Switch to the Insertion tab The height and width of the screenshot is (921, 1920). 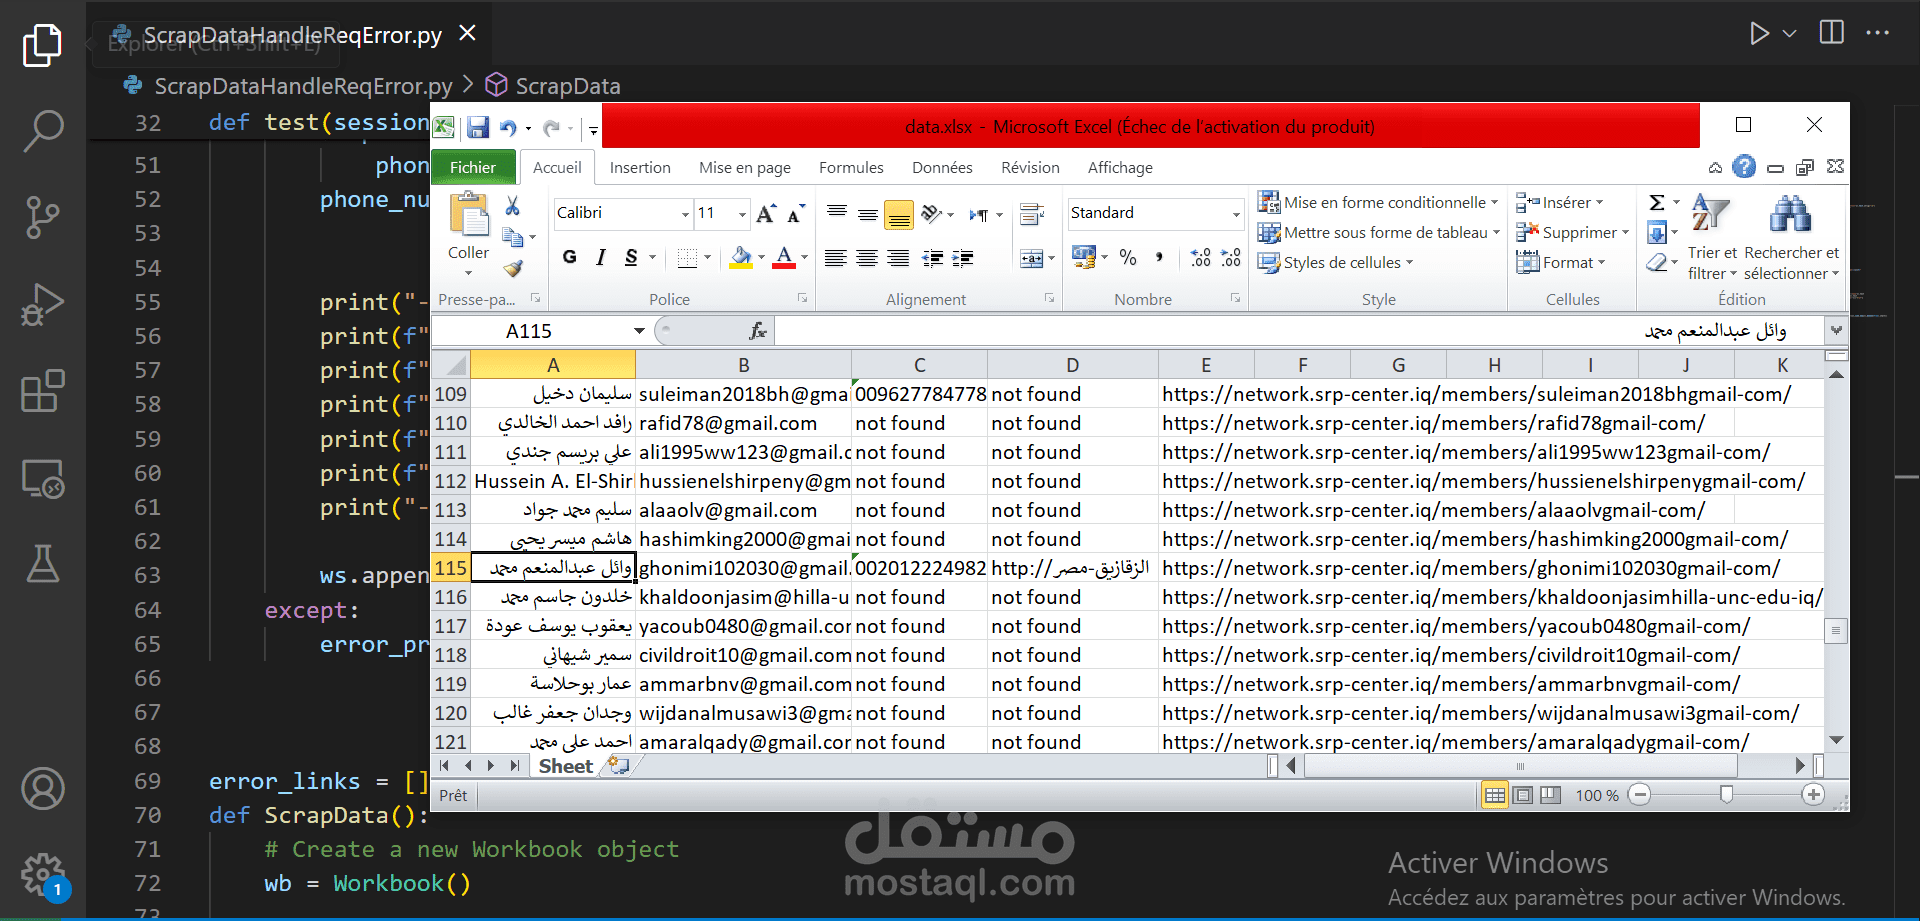[640, 167]
